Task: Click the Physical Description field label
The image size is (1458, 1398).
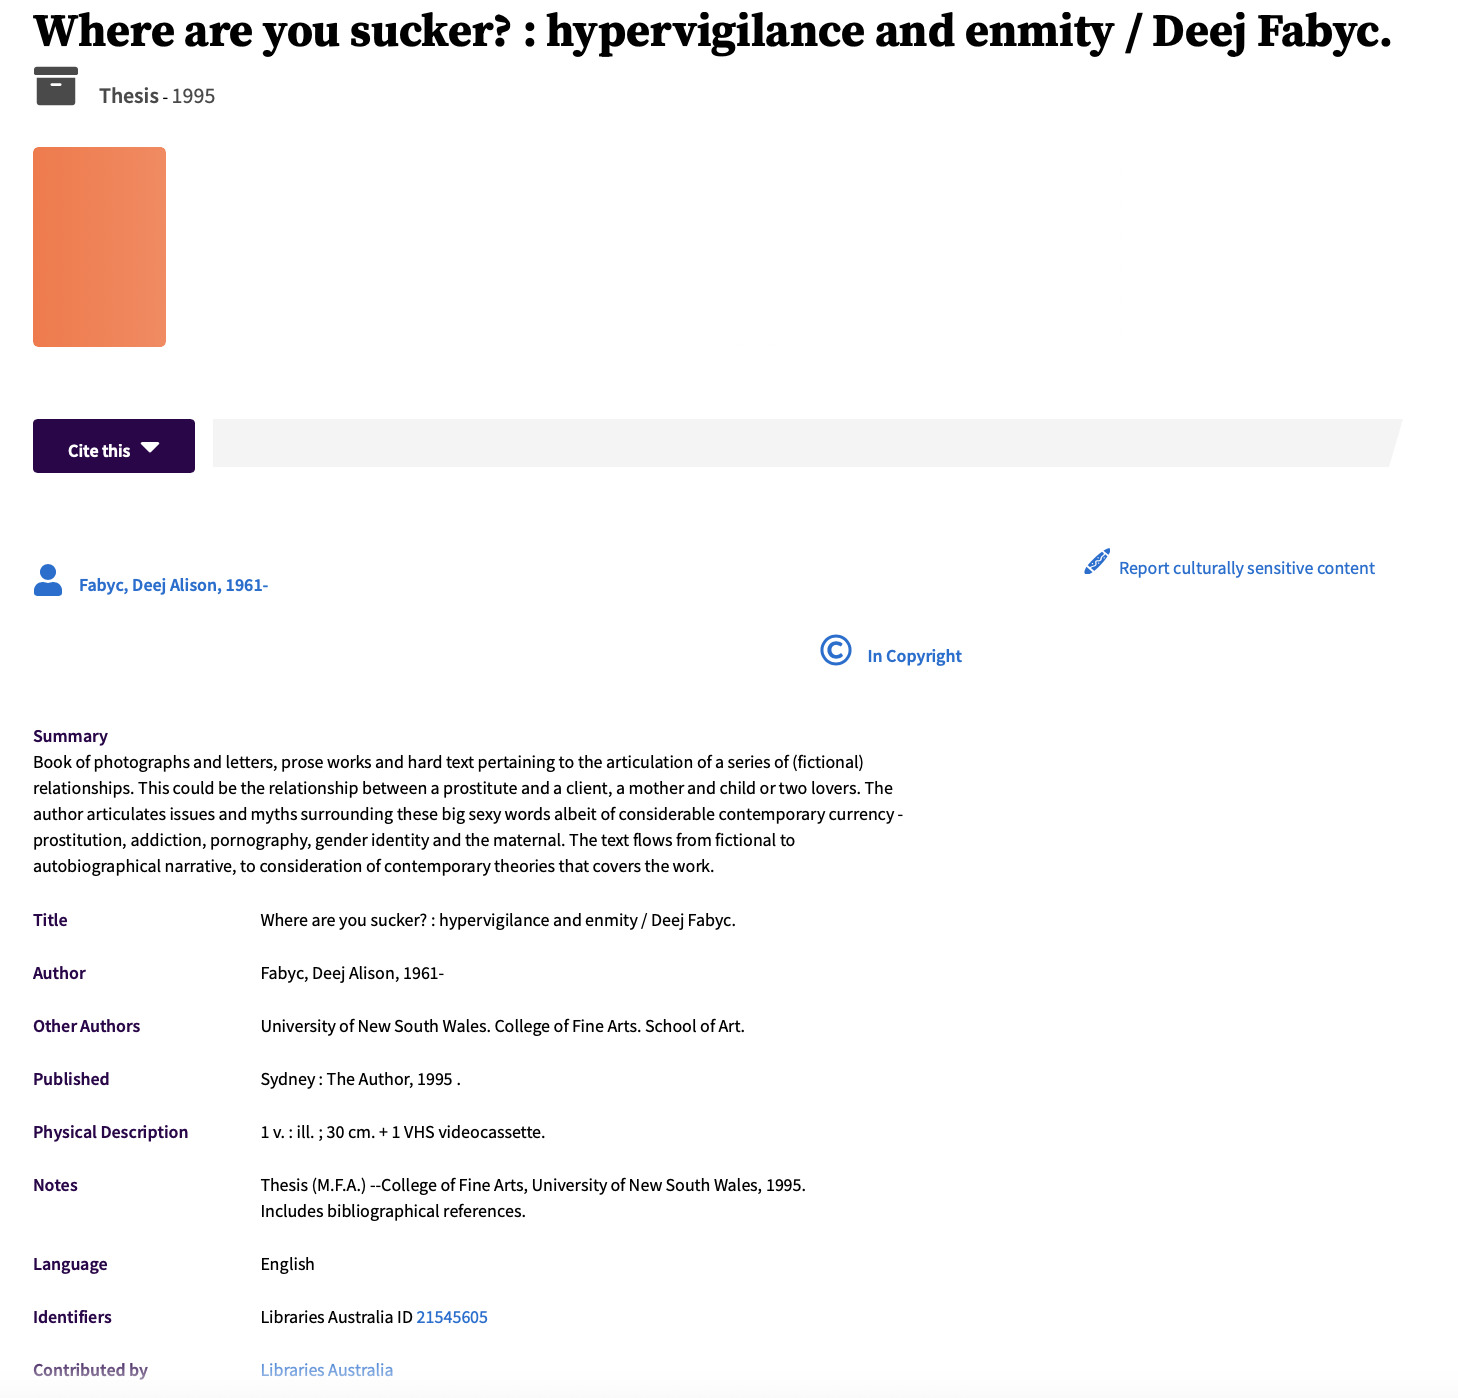Action: point(110,1132)
